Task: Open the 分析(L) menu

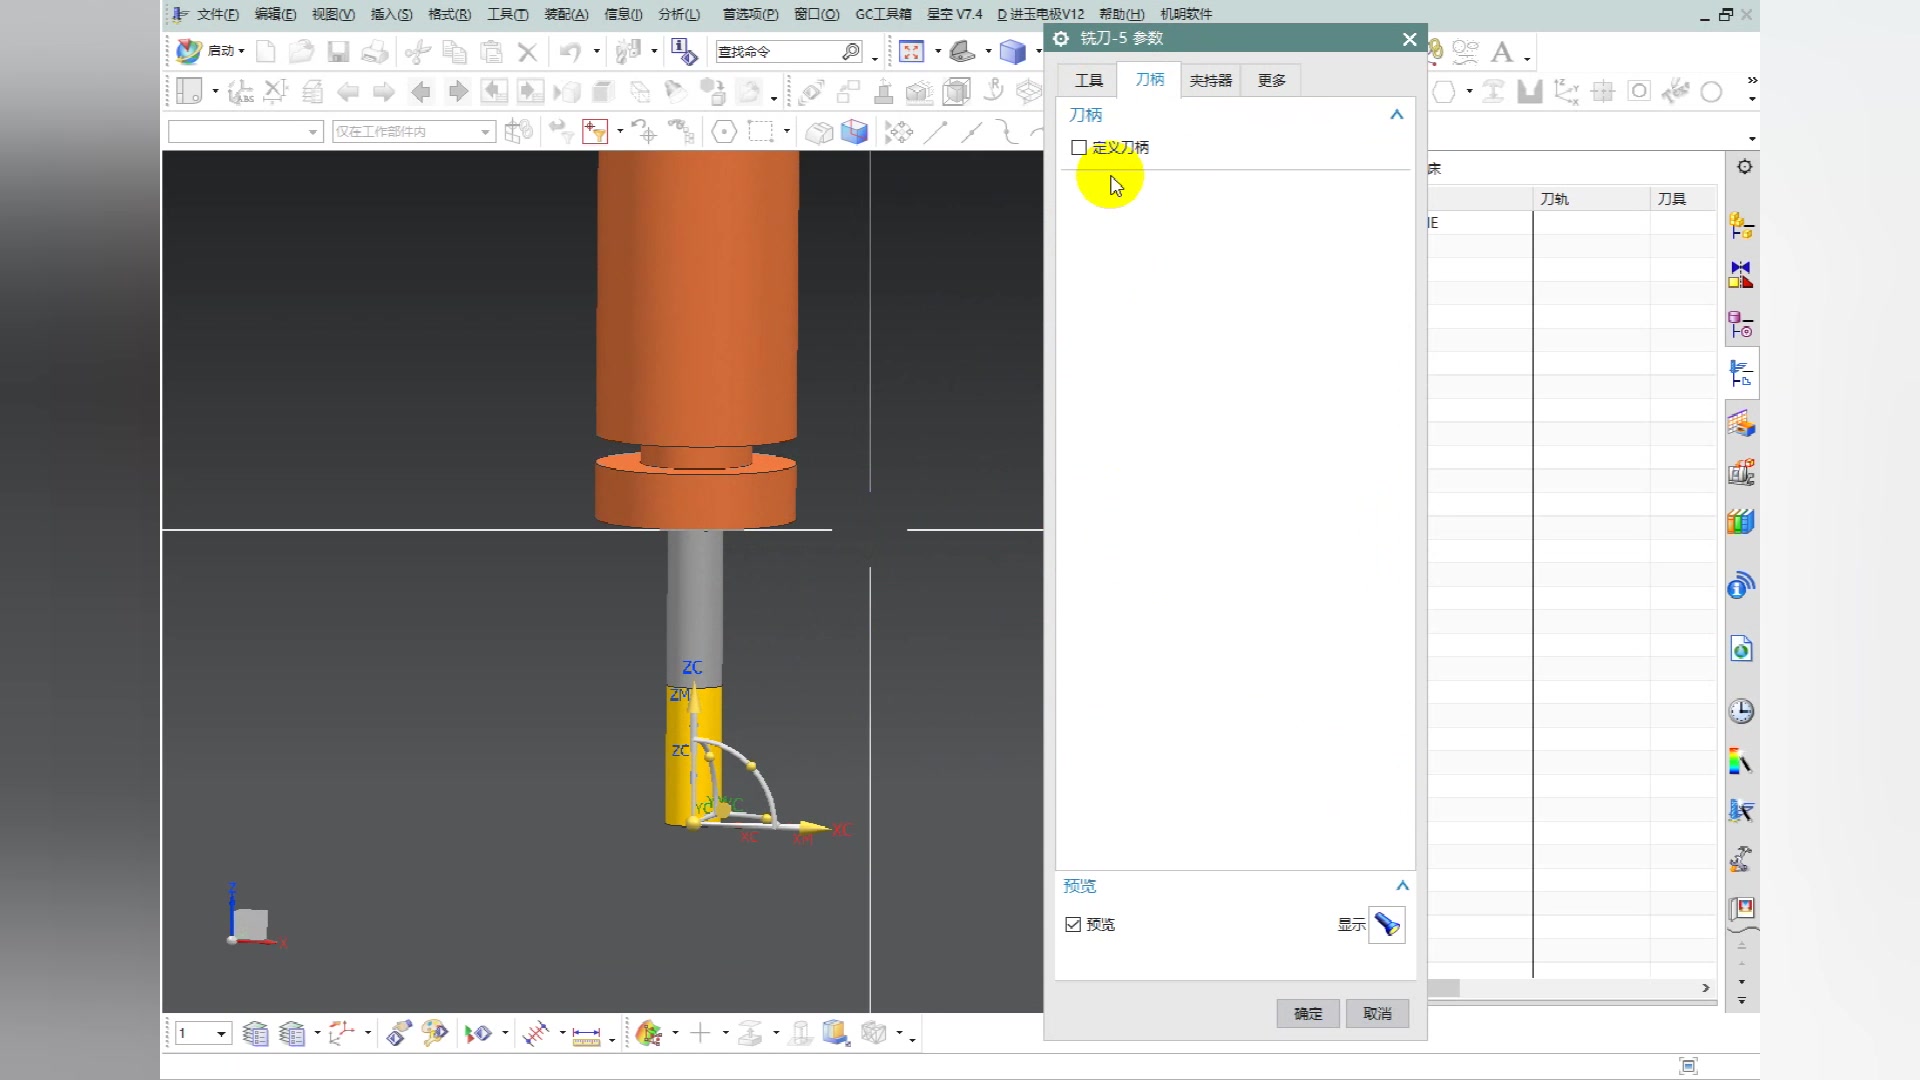Action: click(679, 14)
